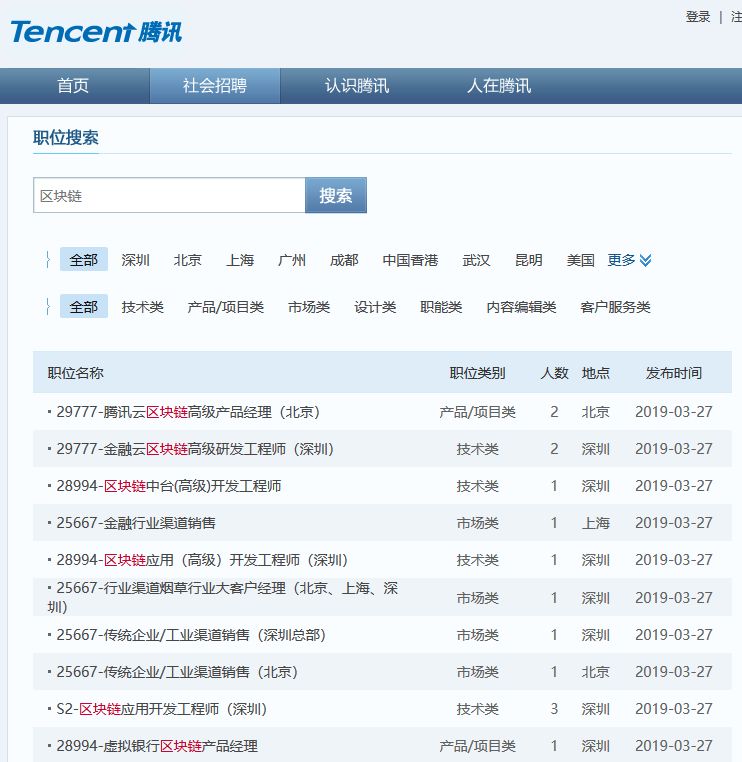
Task: Open job 29777-腾讯云区块链高级产品经理（北京）
Action: [188, 412]
